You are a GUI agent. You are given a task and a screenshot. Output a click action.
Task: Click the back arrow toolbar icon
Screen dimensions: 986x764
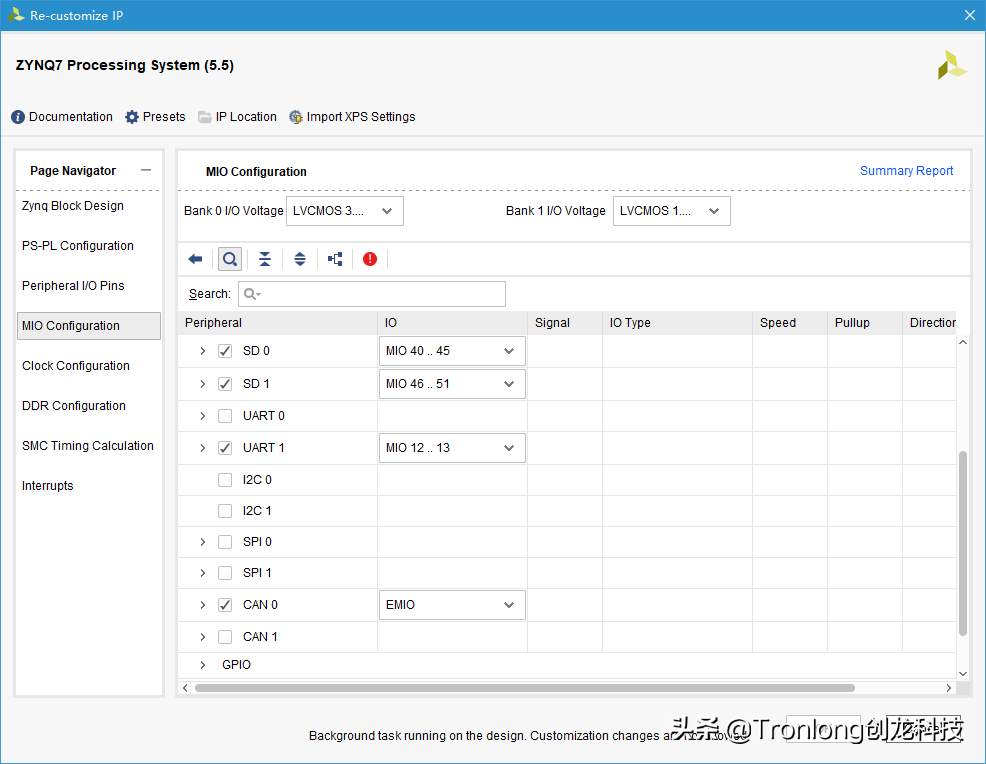(x=196, y=259)
